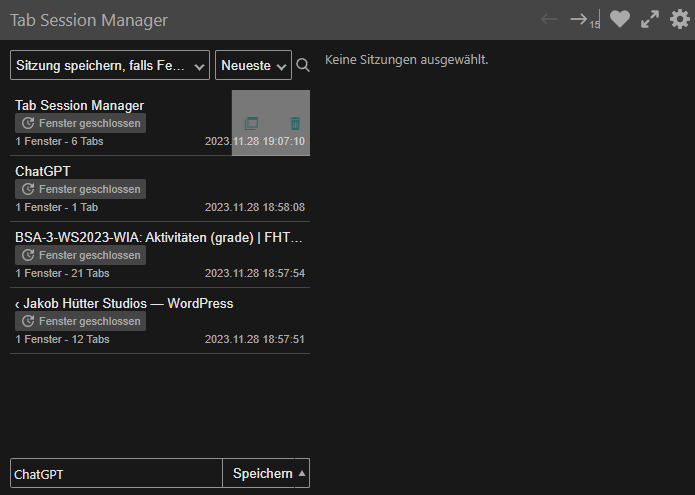Open popup in expanded view
The height and width of the screenshot is (495, 695).
pyautogui.click(x=650, y=19)
